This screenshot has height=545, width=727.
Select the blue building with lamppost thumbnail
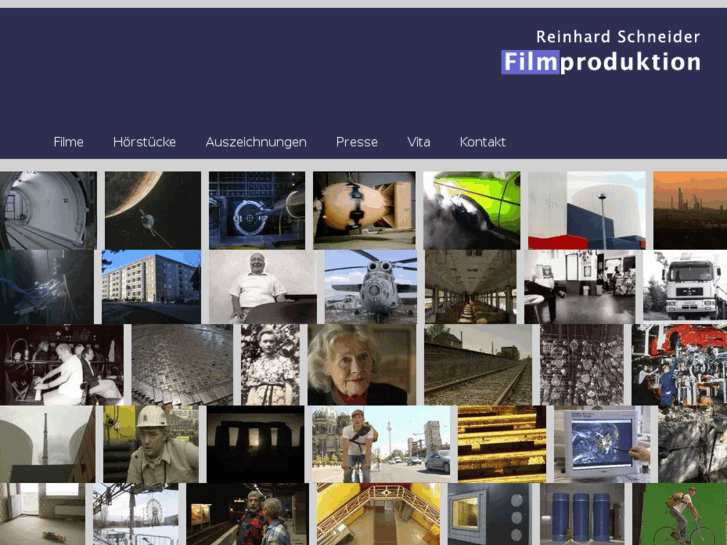tap(587, 211)
